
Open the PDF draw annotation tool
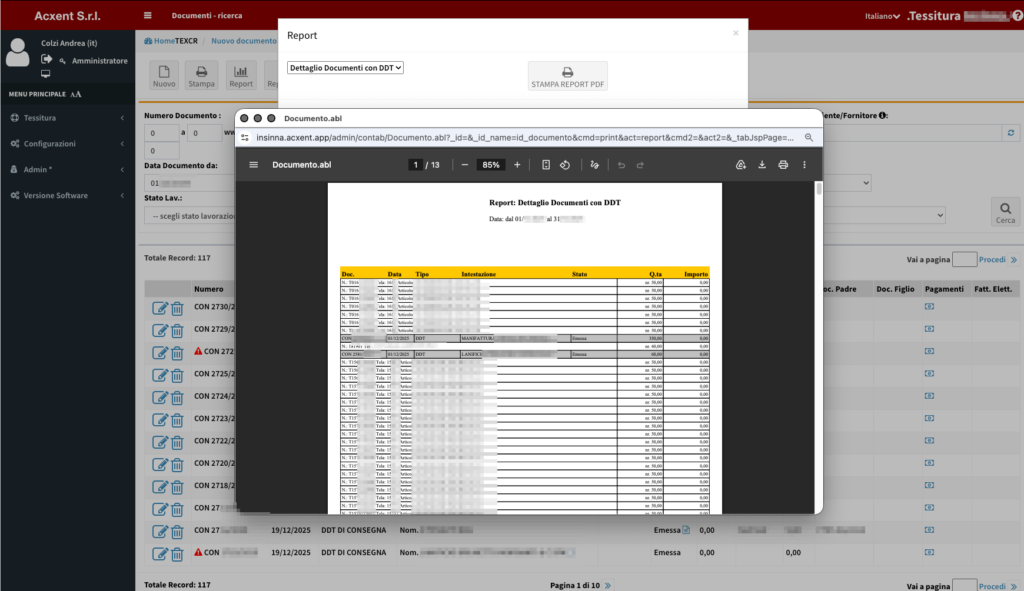[594, 165]
